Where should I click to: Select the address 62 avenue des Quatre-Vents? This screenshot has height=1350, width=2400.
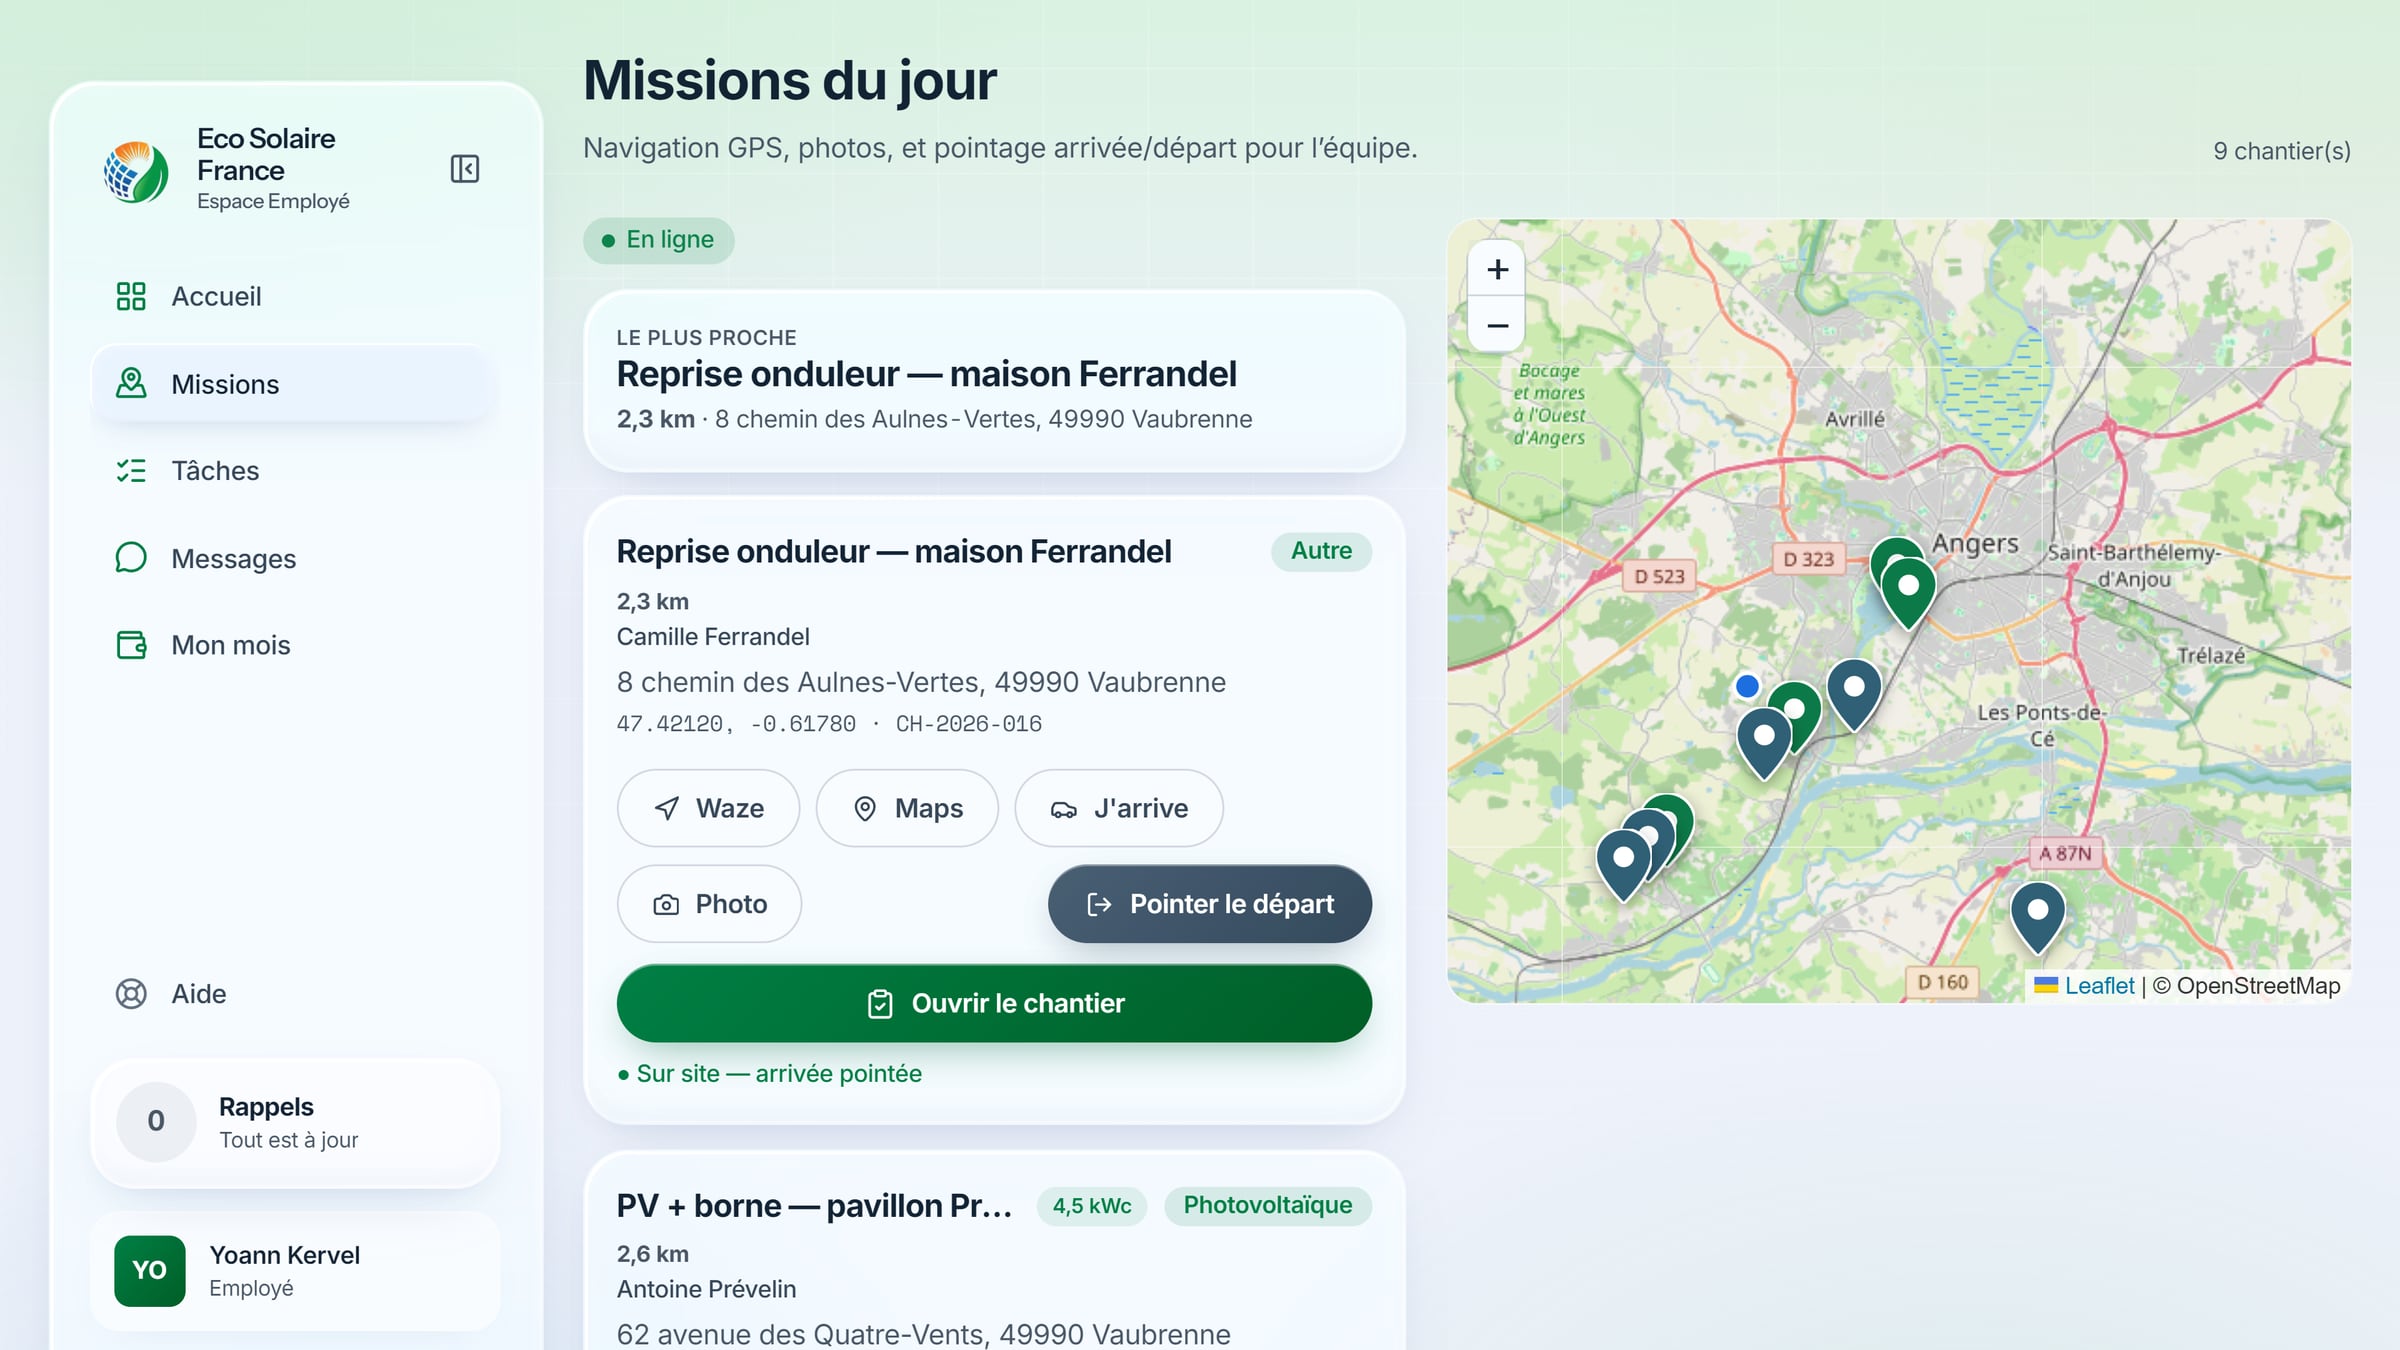tap(923, 1334)
